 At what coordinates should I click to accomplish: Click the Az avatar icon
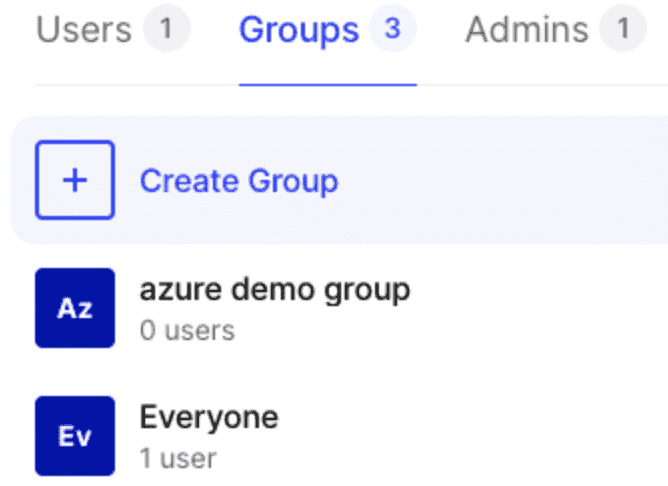coord(75,308)
